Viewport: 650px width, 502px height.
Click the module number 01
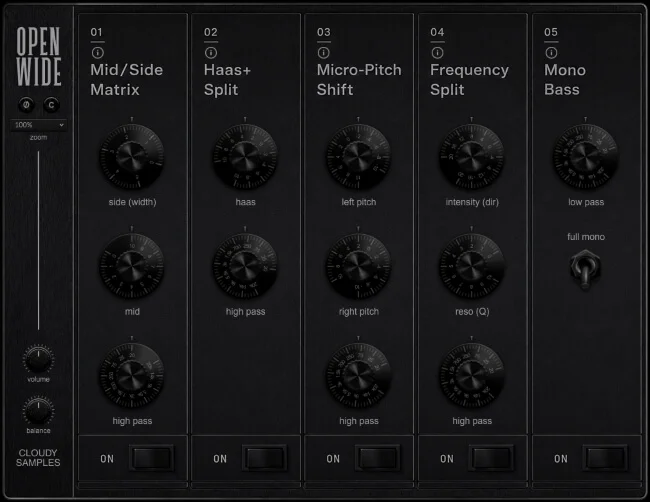coord(97,32)
